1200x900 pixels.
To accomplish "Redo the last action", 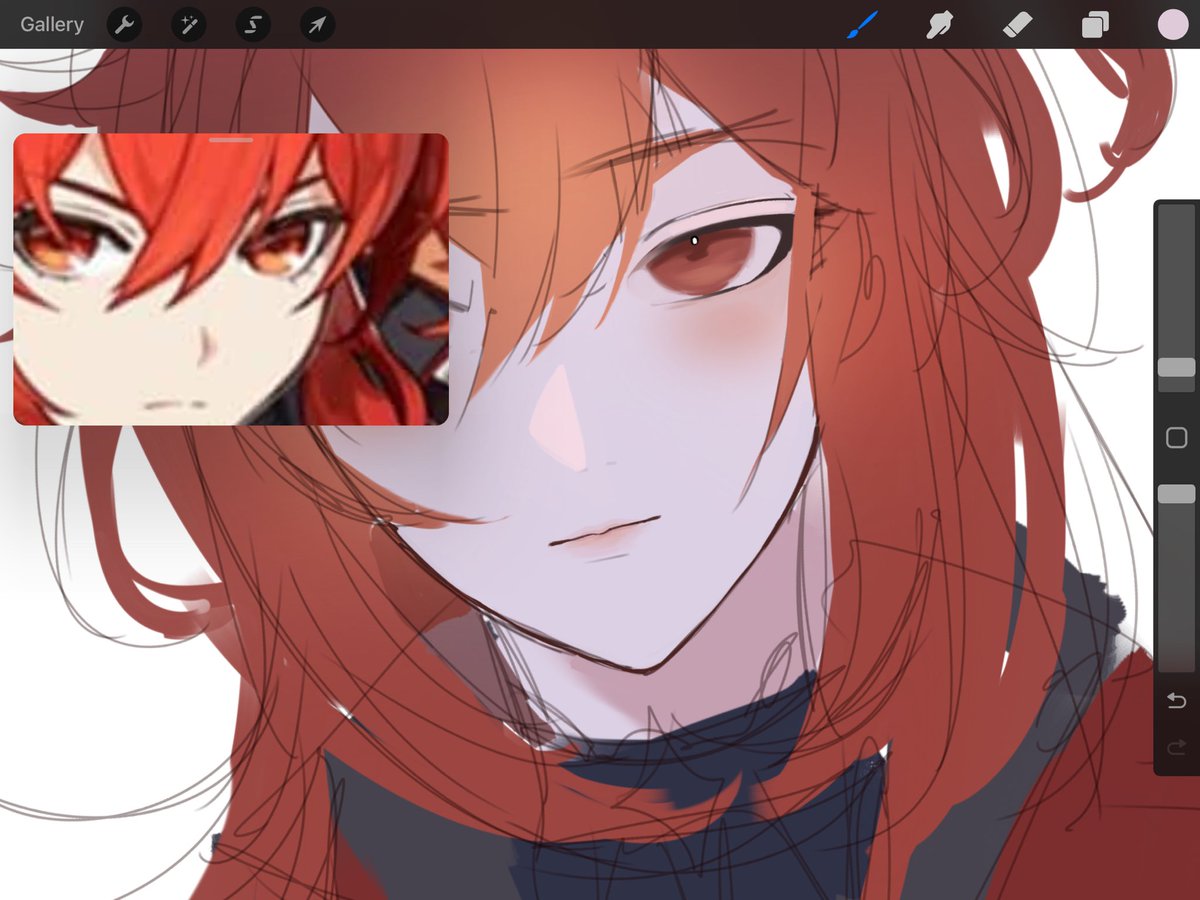I will pyautogui.click(x=1176, y=746).
